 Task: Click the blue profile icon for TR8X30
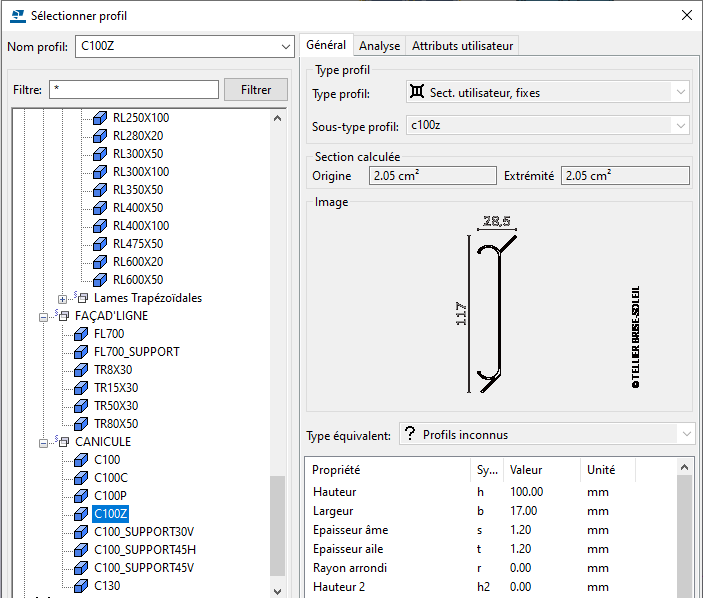[81, 370]
